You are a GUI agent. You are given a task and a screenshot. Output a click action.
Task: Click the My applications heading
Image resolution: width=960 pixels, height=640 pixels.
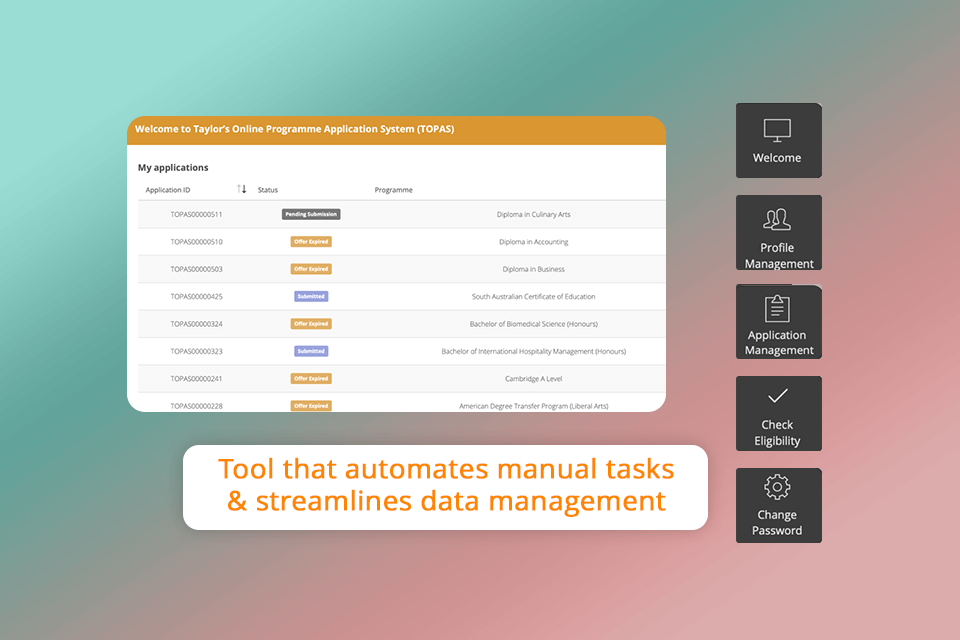click(173, 168)
